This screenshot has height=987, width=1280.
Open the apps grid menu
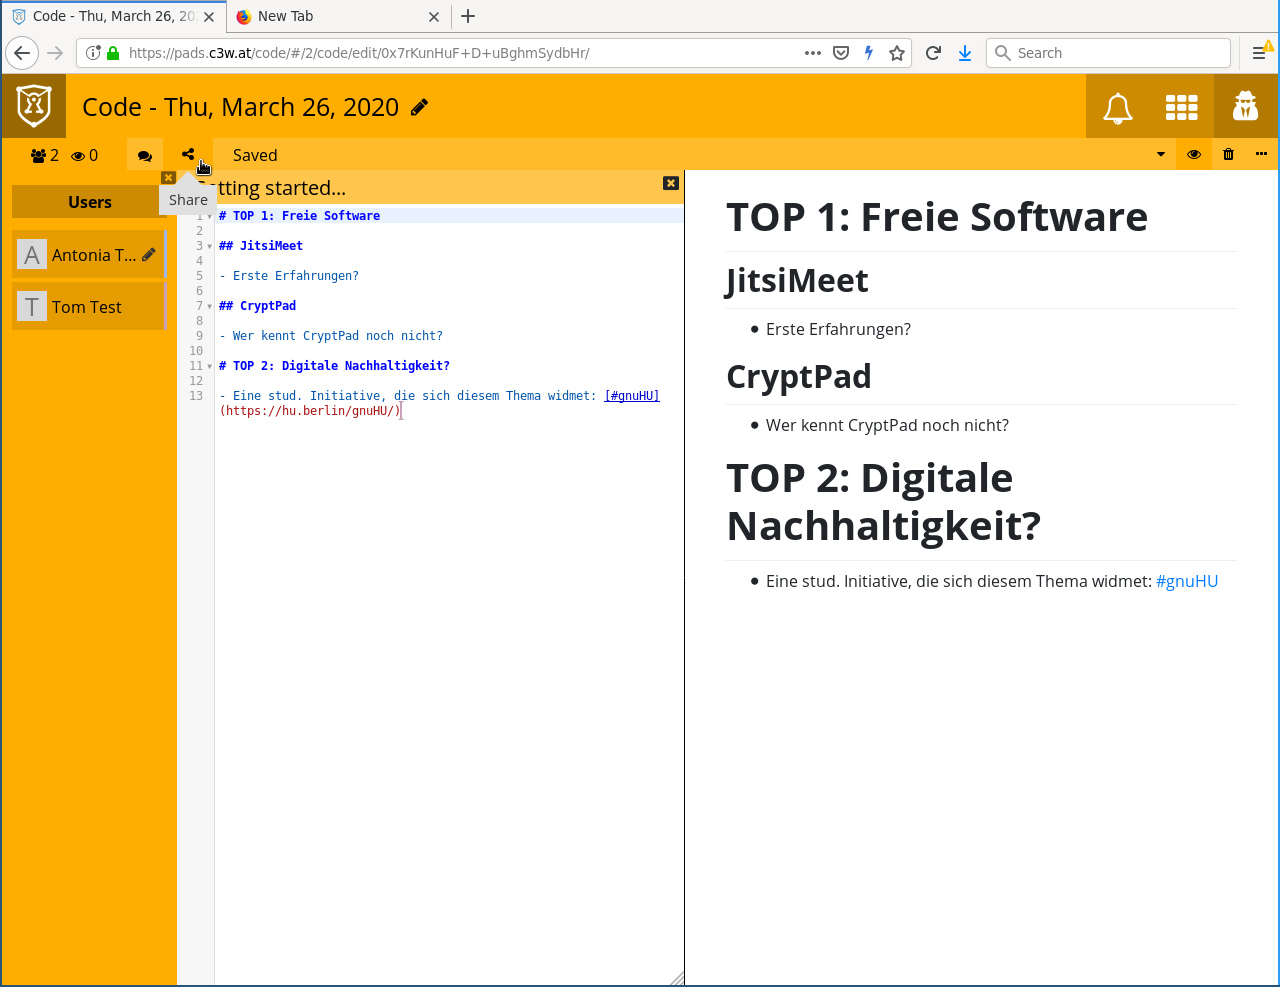pos(1181,107)
